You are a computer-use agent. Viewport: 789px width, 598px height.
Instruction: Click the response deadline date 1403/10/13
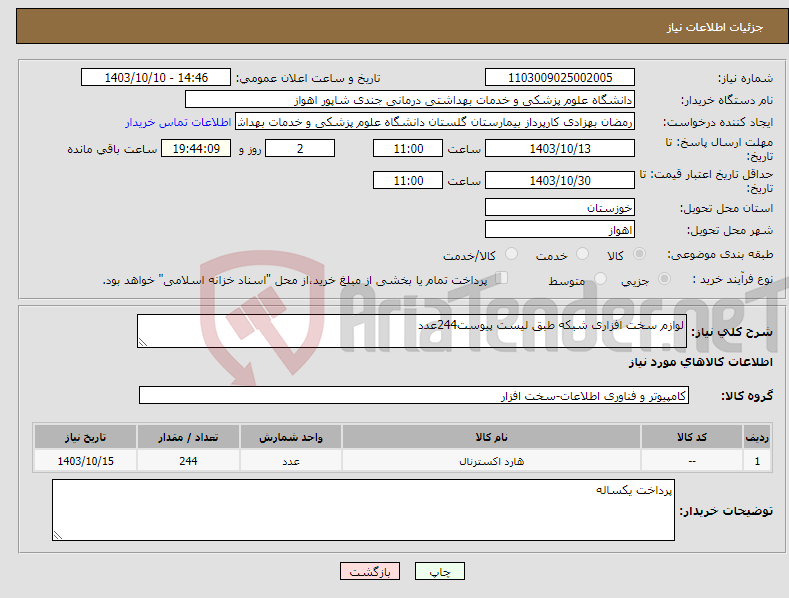(x=560, y=148)
